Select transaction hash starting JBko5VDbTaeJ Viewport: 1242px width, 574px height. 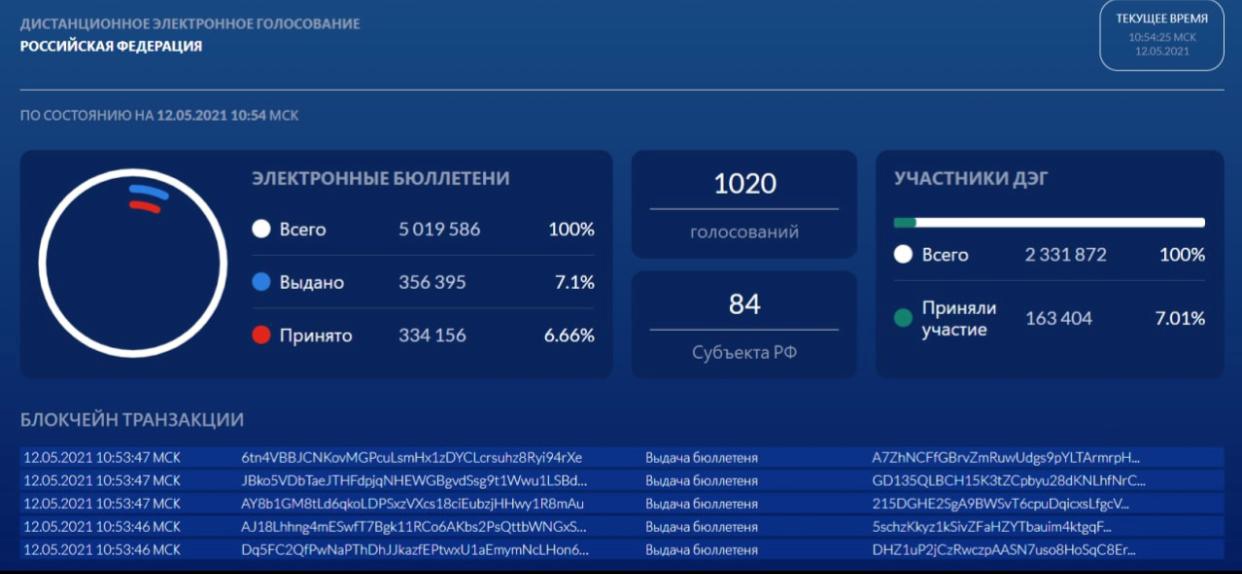(414, 481)
